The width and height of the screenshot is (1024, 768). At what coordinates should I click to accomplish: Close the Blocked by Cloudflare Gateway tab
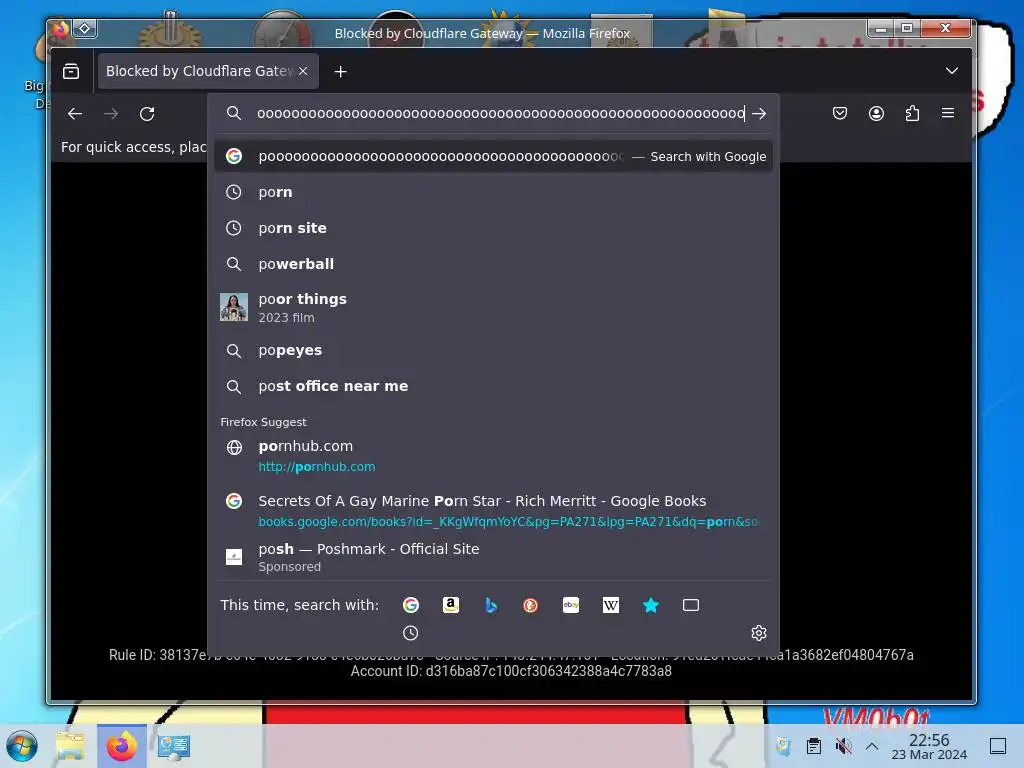coord(303,71)
